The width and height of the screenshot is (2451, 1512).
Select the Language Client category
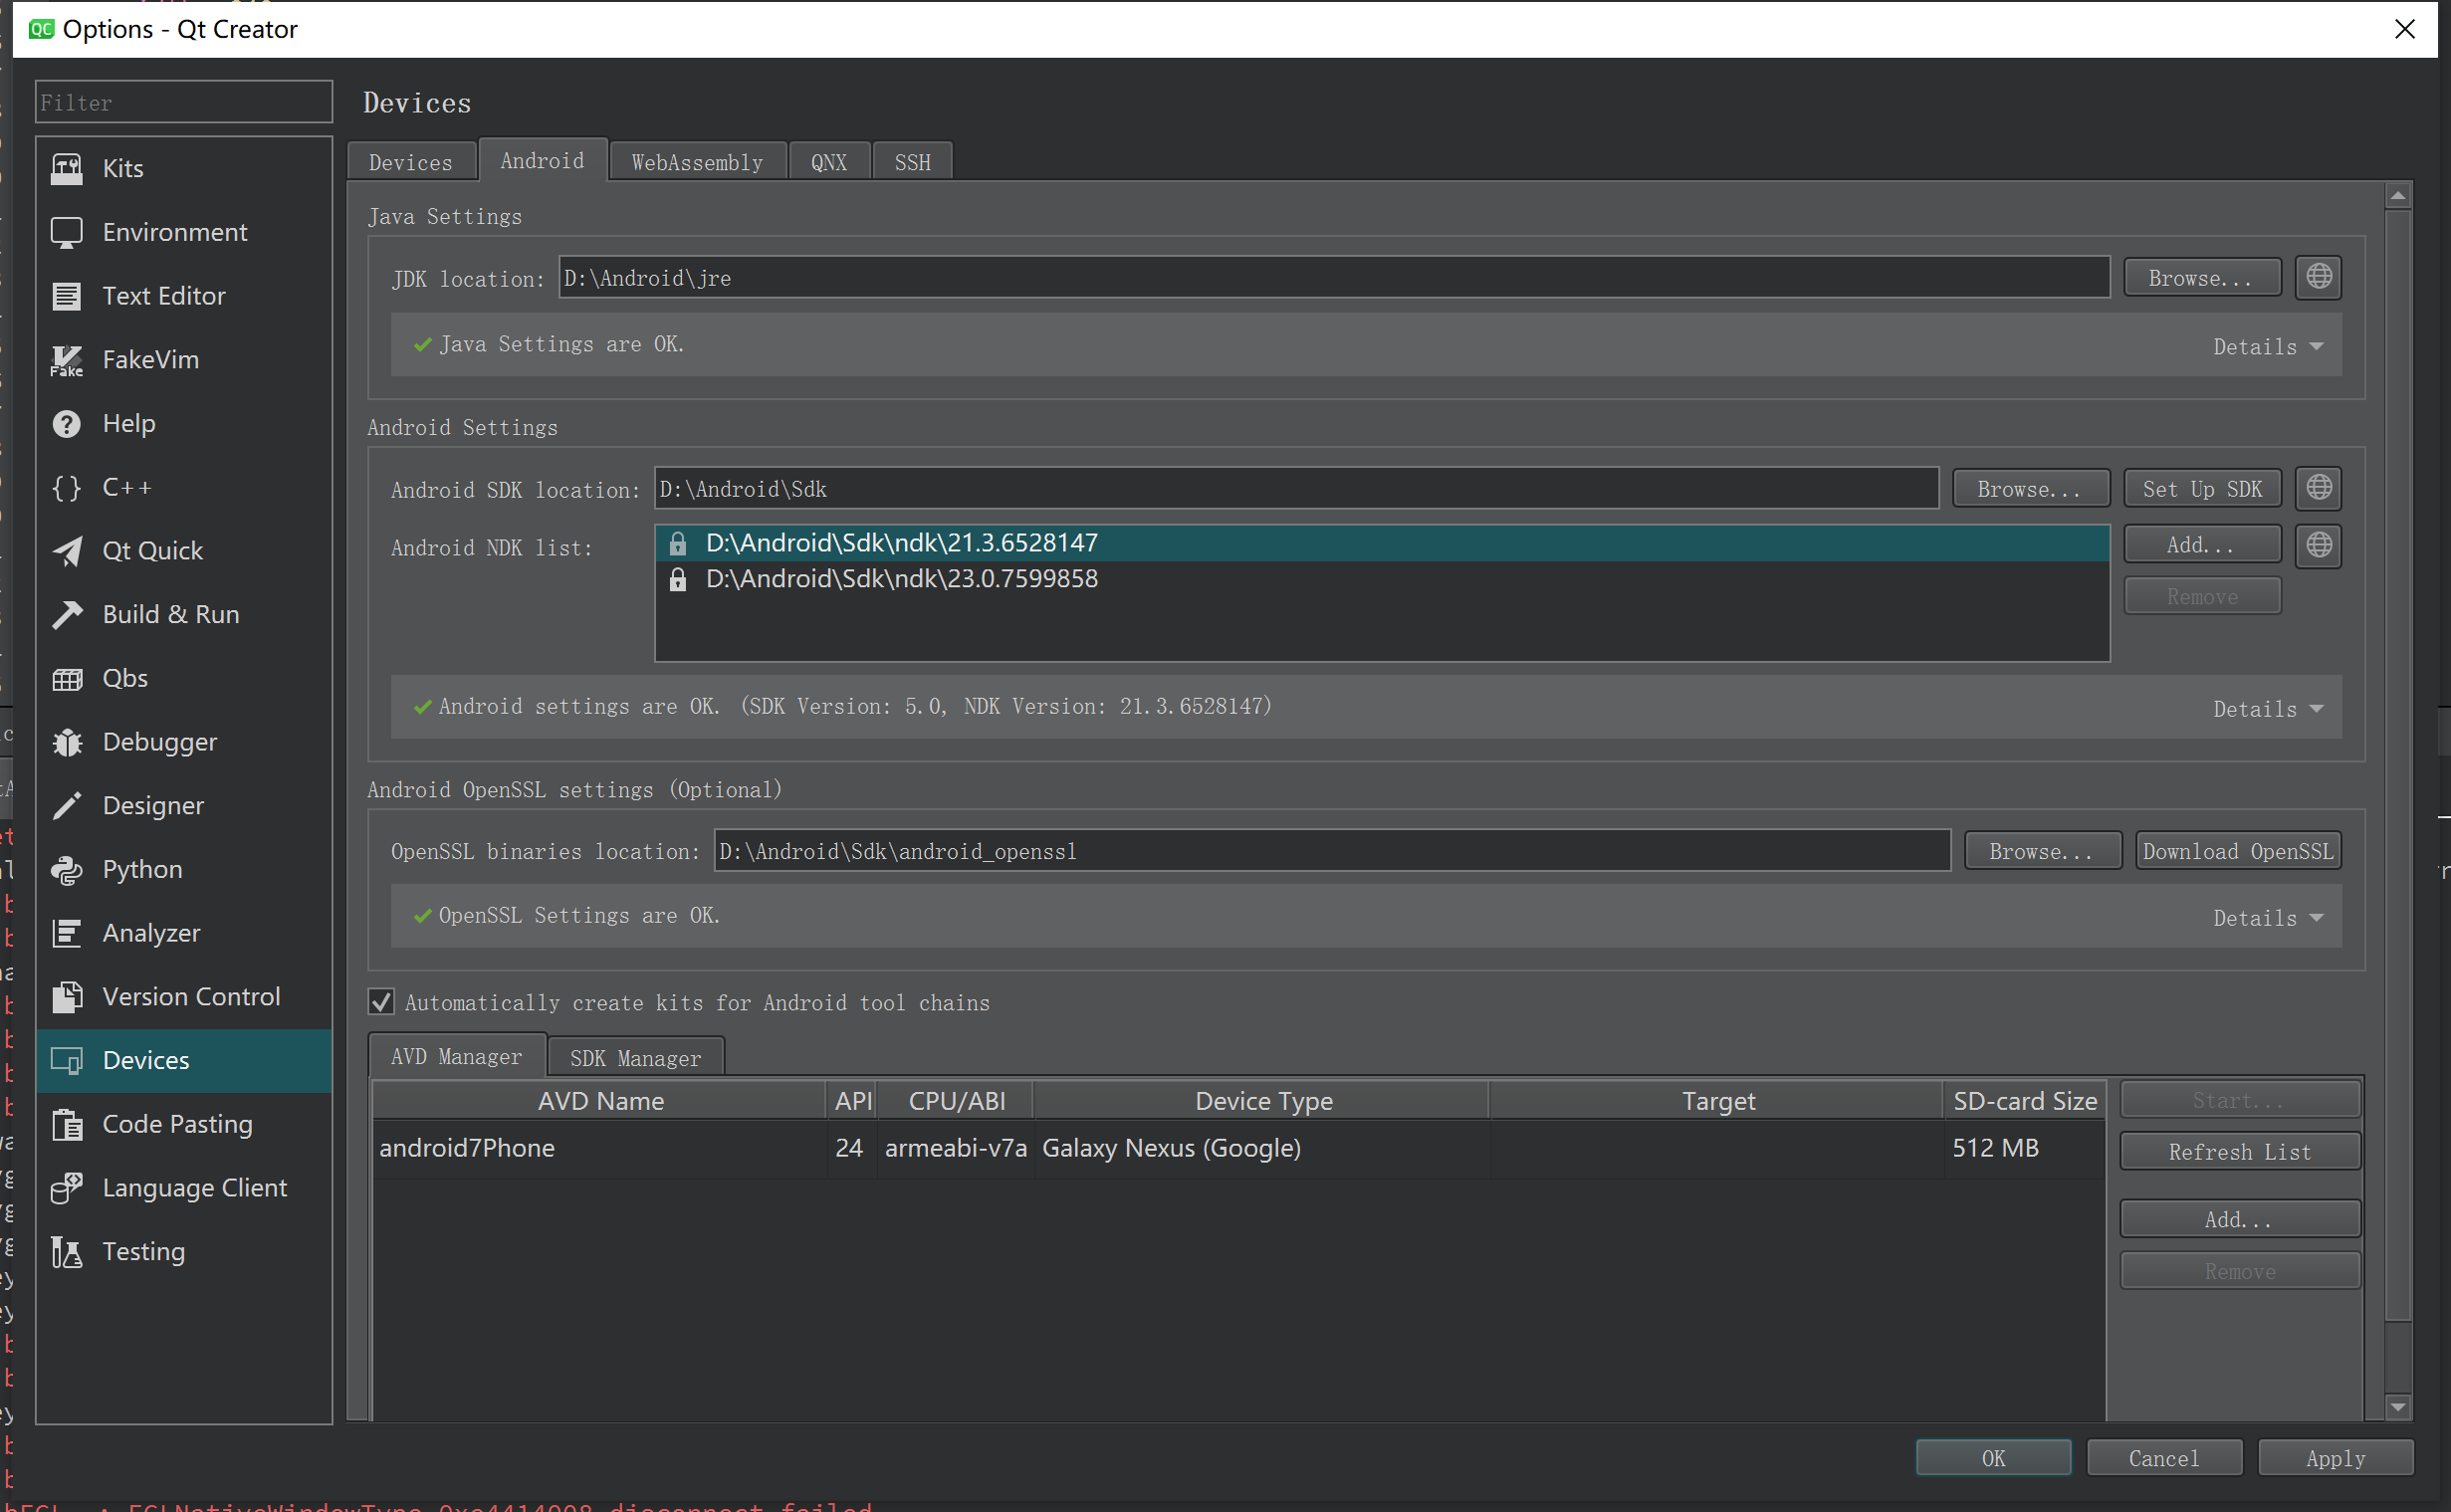[184, 1188]
